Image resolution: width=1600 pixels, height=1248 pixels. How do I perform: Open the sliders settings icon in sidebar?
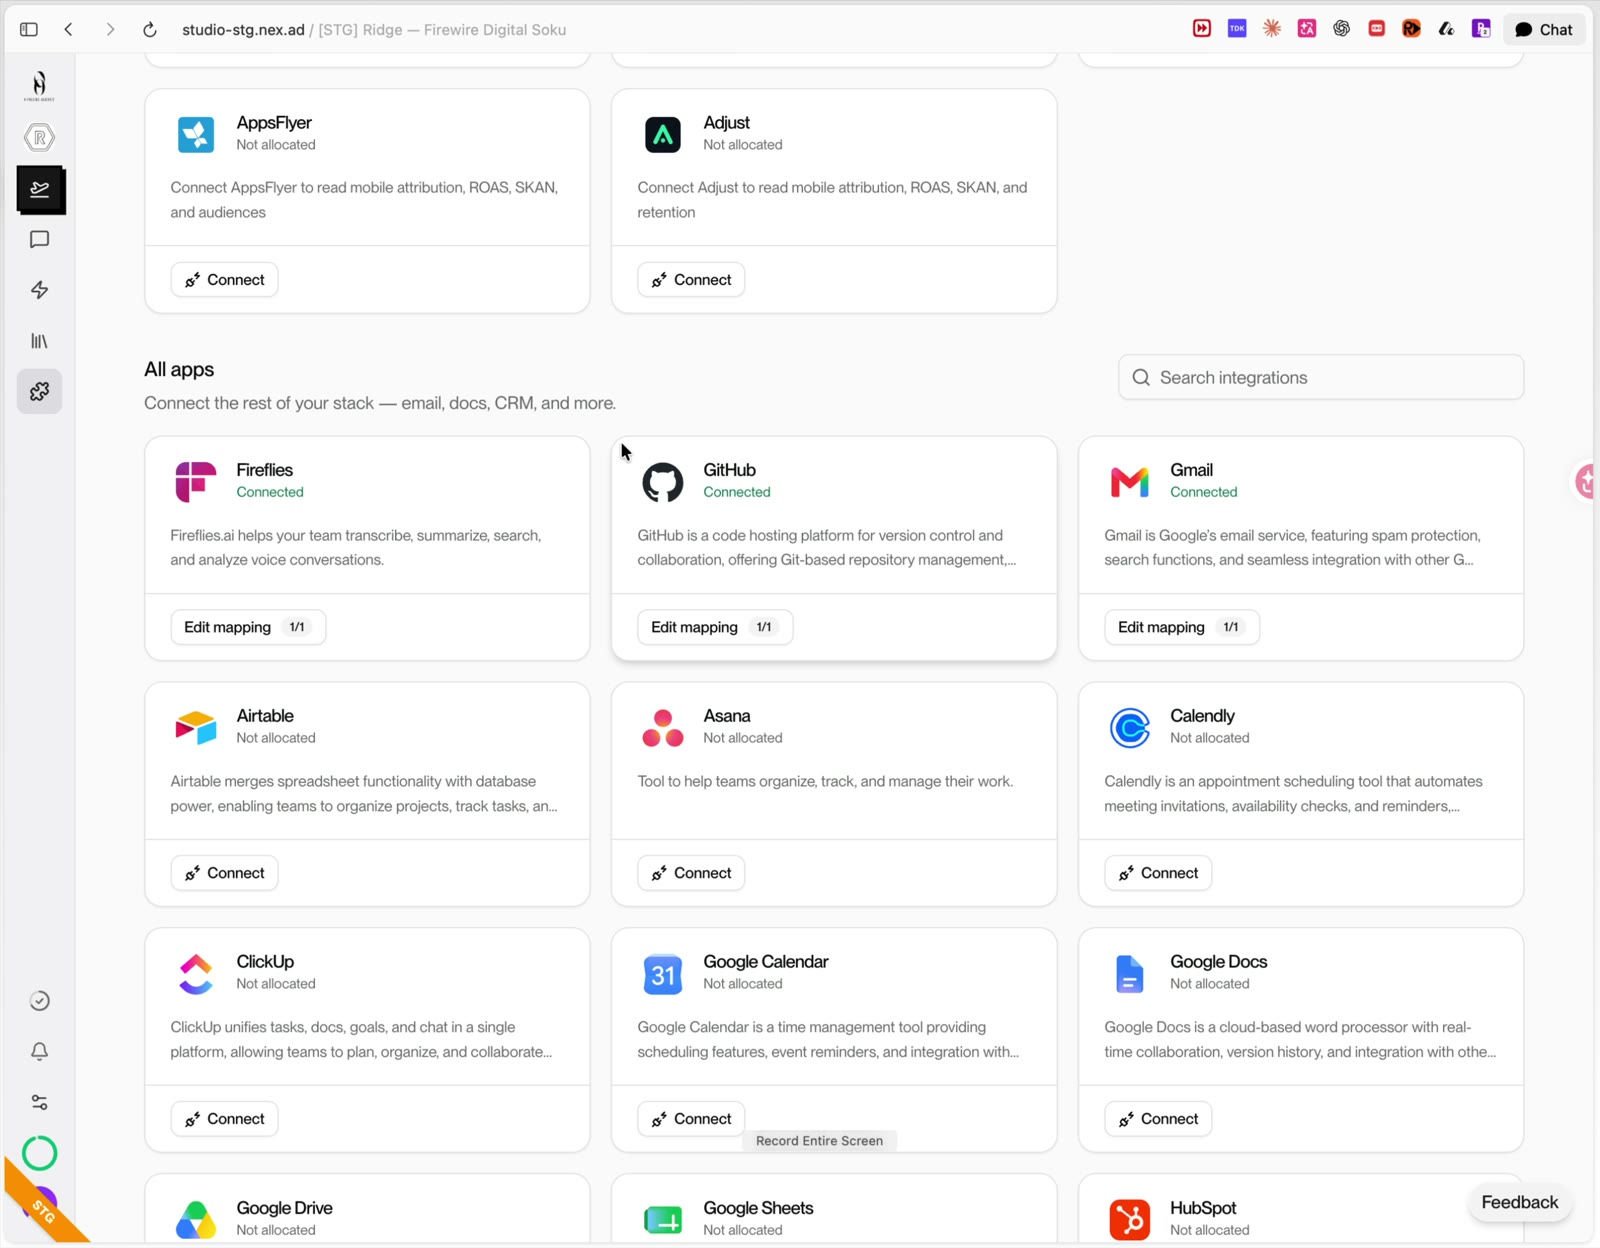point(39,1102)
